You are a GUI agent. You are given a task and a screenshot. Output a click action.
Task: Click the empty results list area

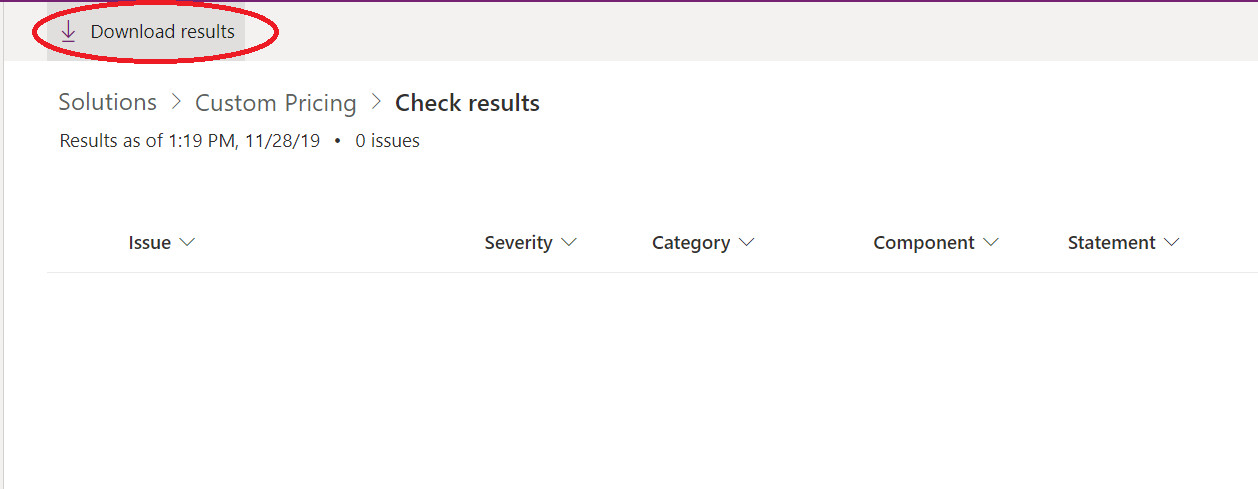652,380
